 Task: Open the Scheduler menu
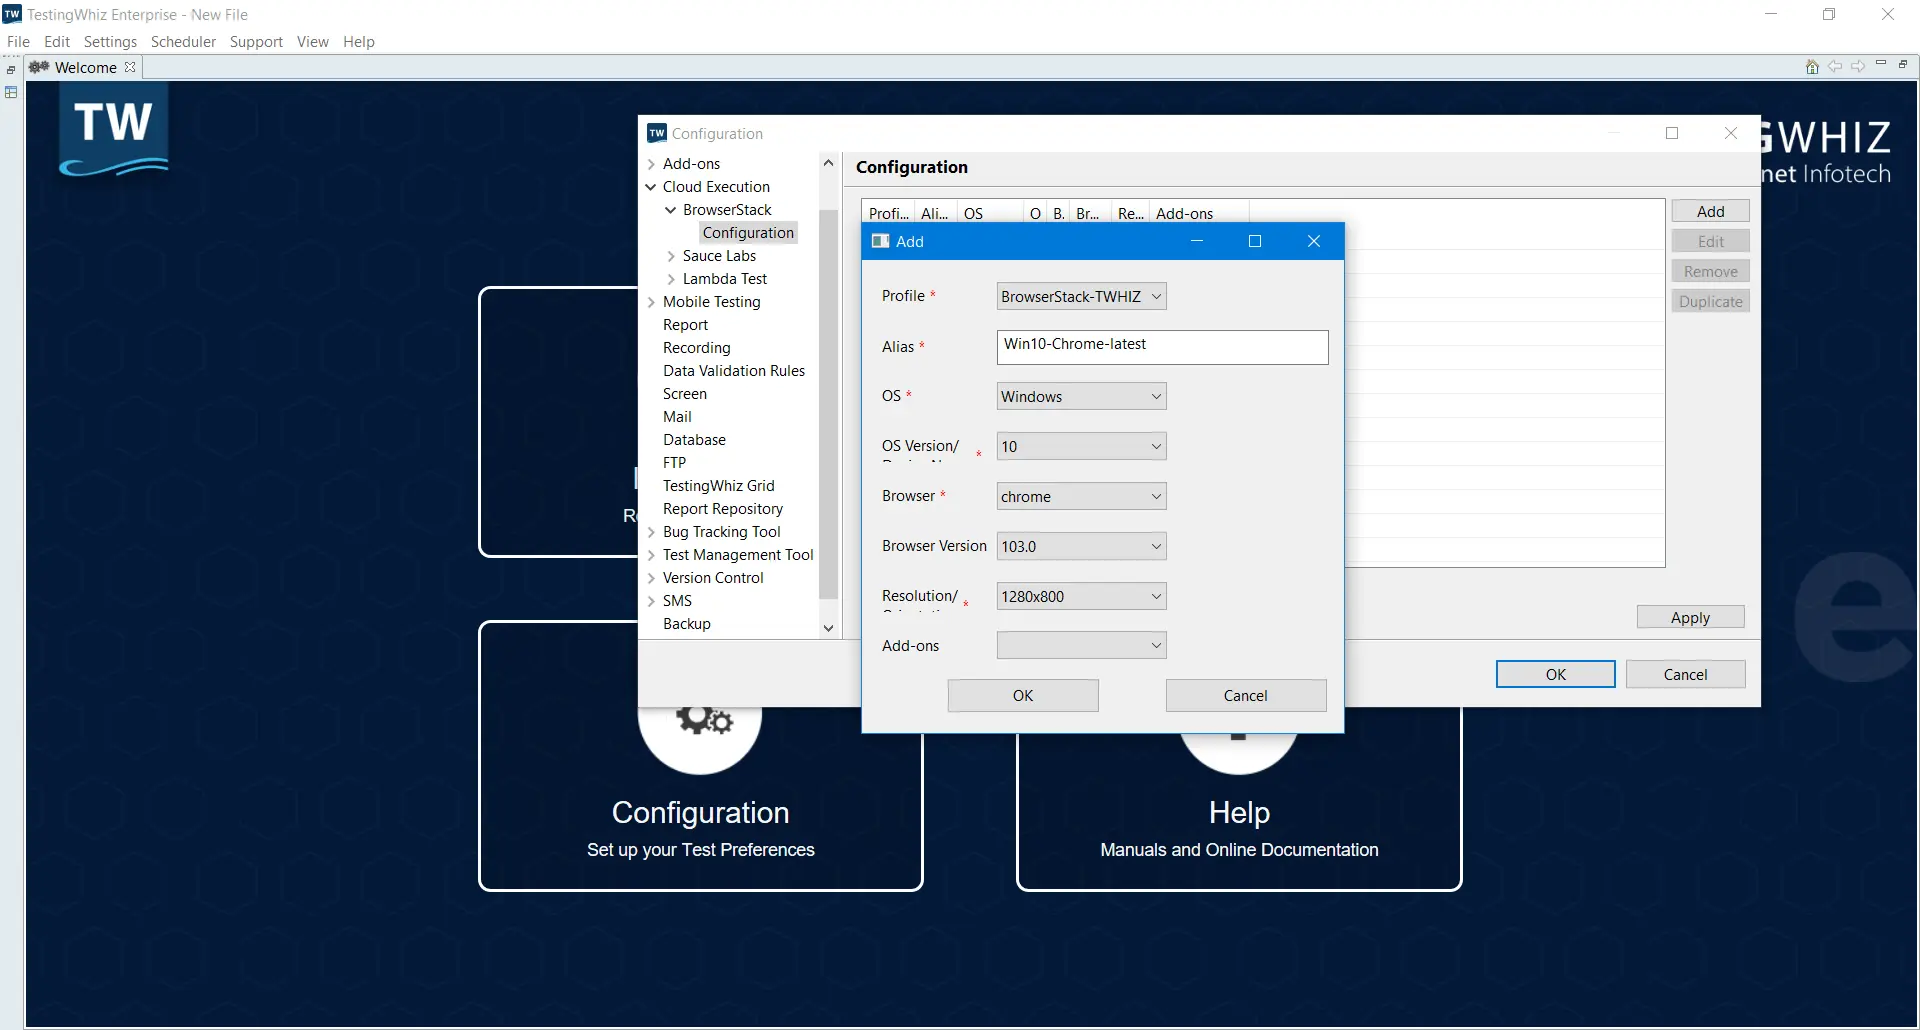183,42
